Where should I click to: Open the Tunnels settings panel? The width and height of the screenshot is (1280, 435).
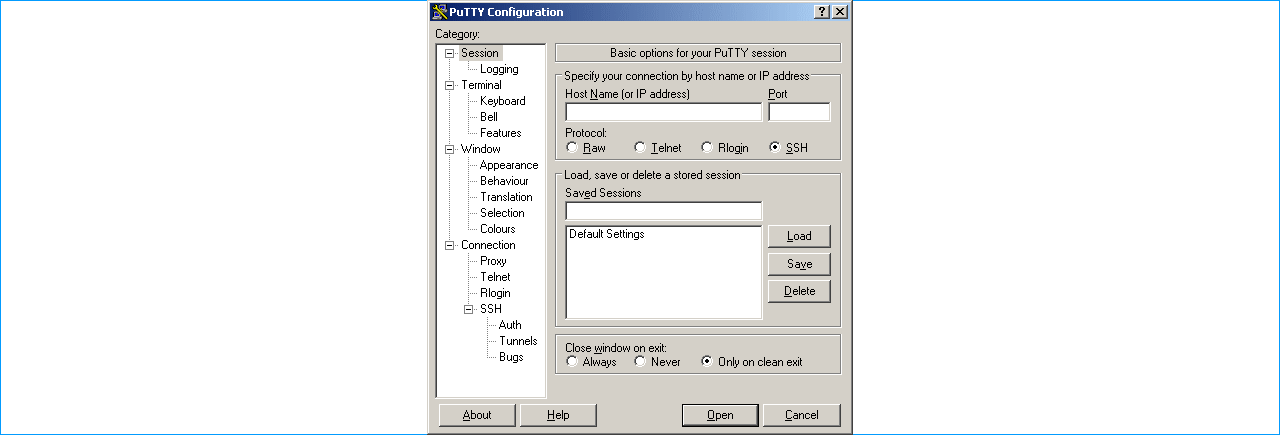click(518, 341)
